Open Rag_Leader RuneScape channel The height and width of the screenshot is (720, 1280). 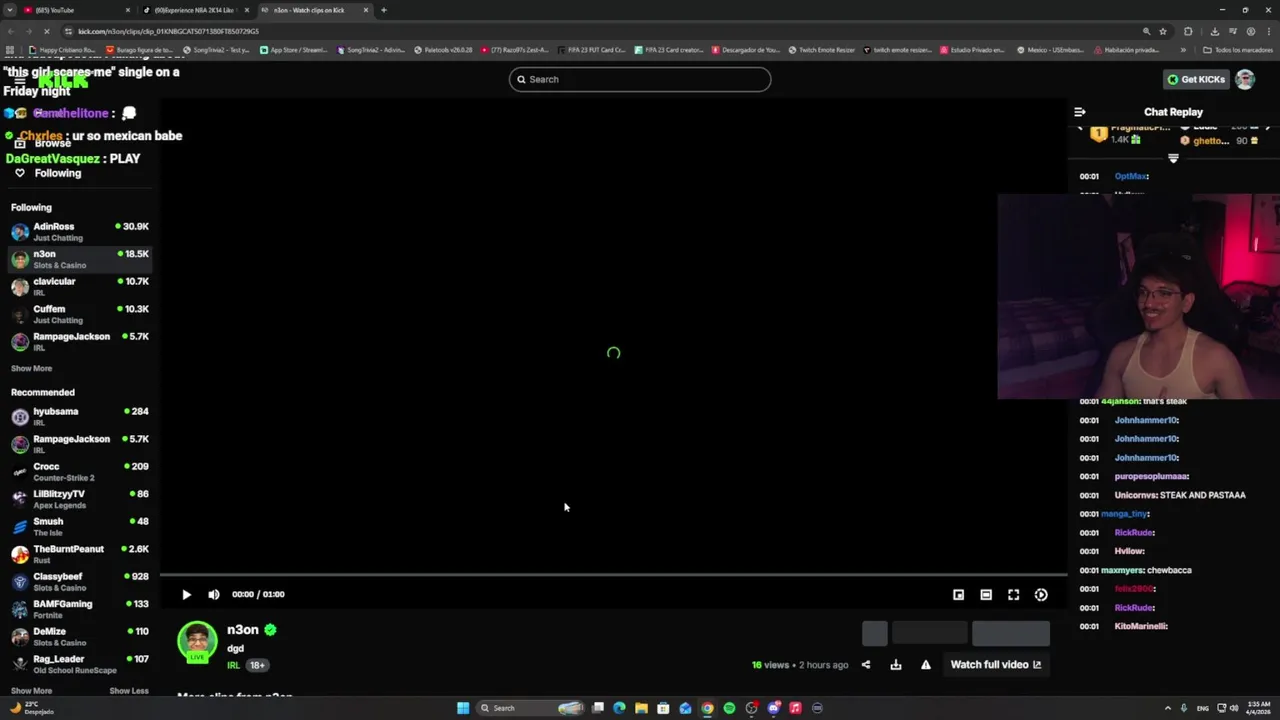pos(80,664)
